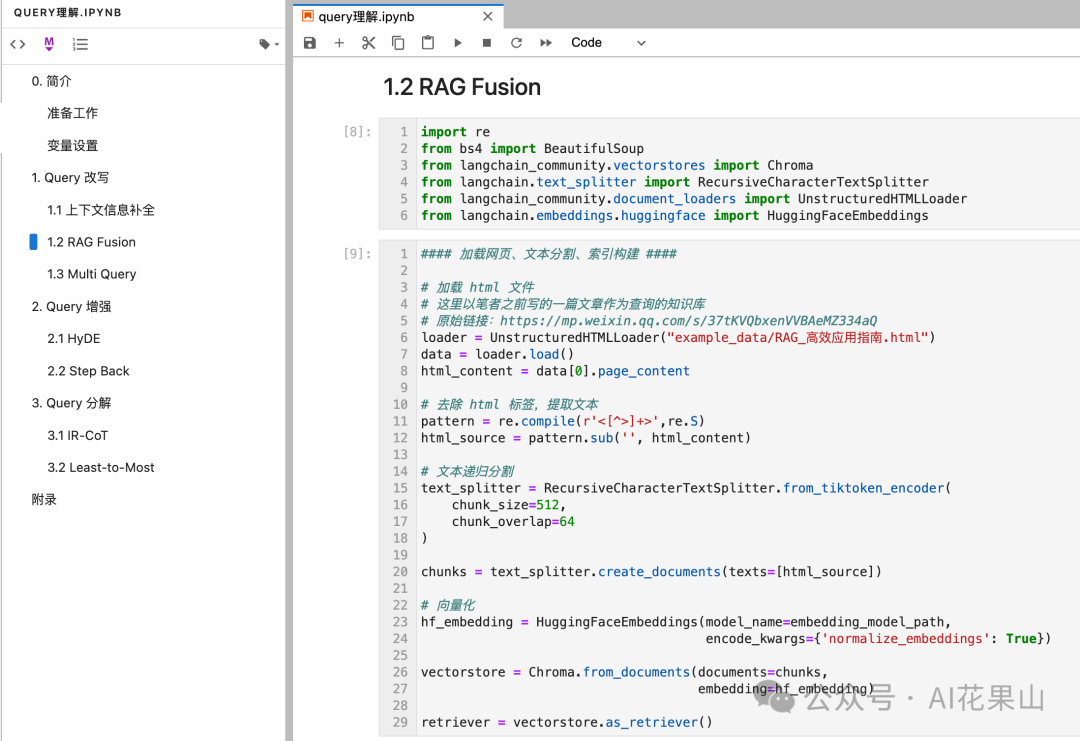
Task: Click the QUERY理解.IPYNB sidebar title
Action: point(68,12)
